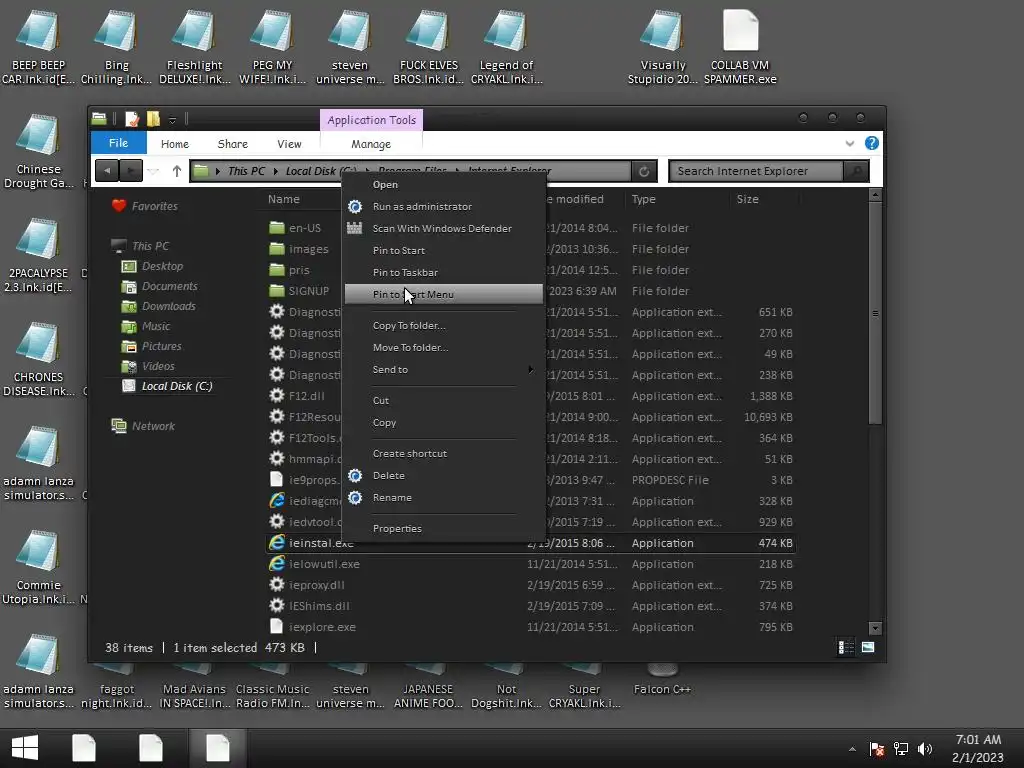Open Downloads in navigation pane
Image resolution: width=1024 pixels, height=768 pixels.
(x=168, y=306)
